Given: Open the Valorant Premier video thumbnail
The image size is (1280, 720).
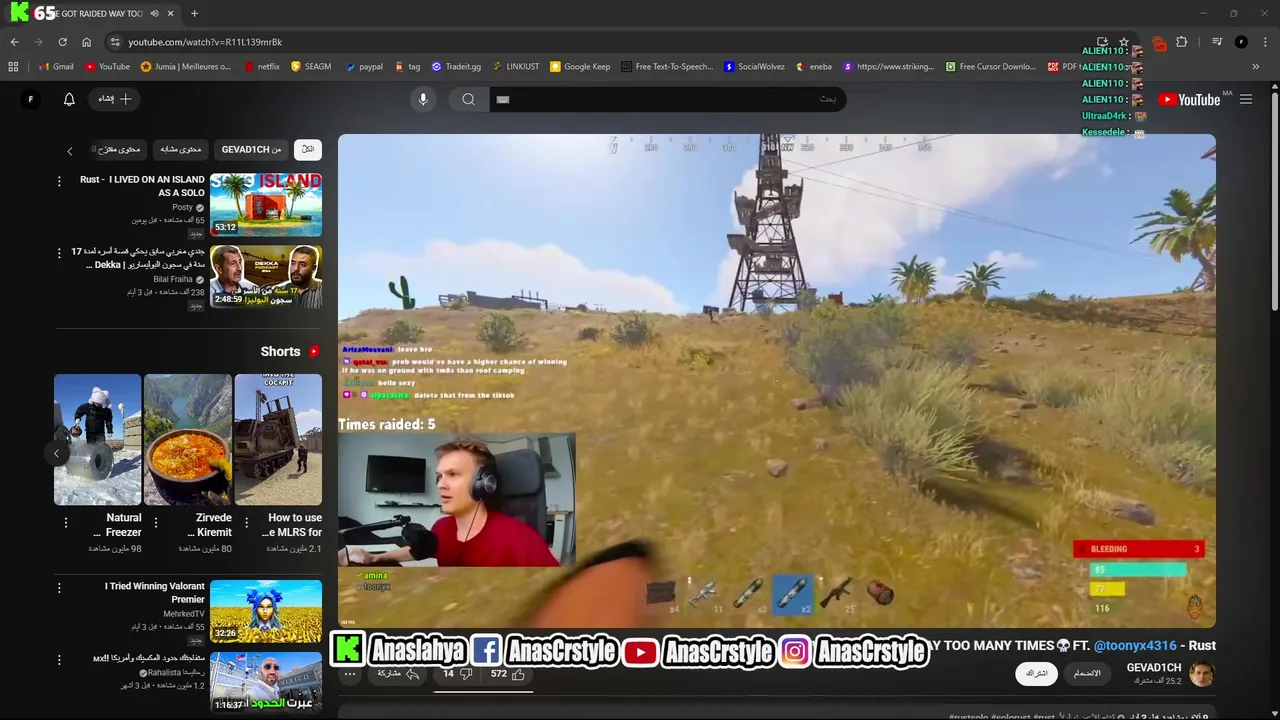Looking at the screenshot, I should (266, 611).
